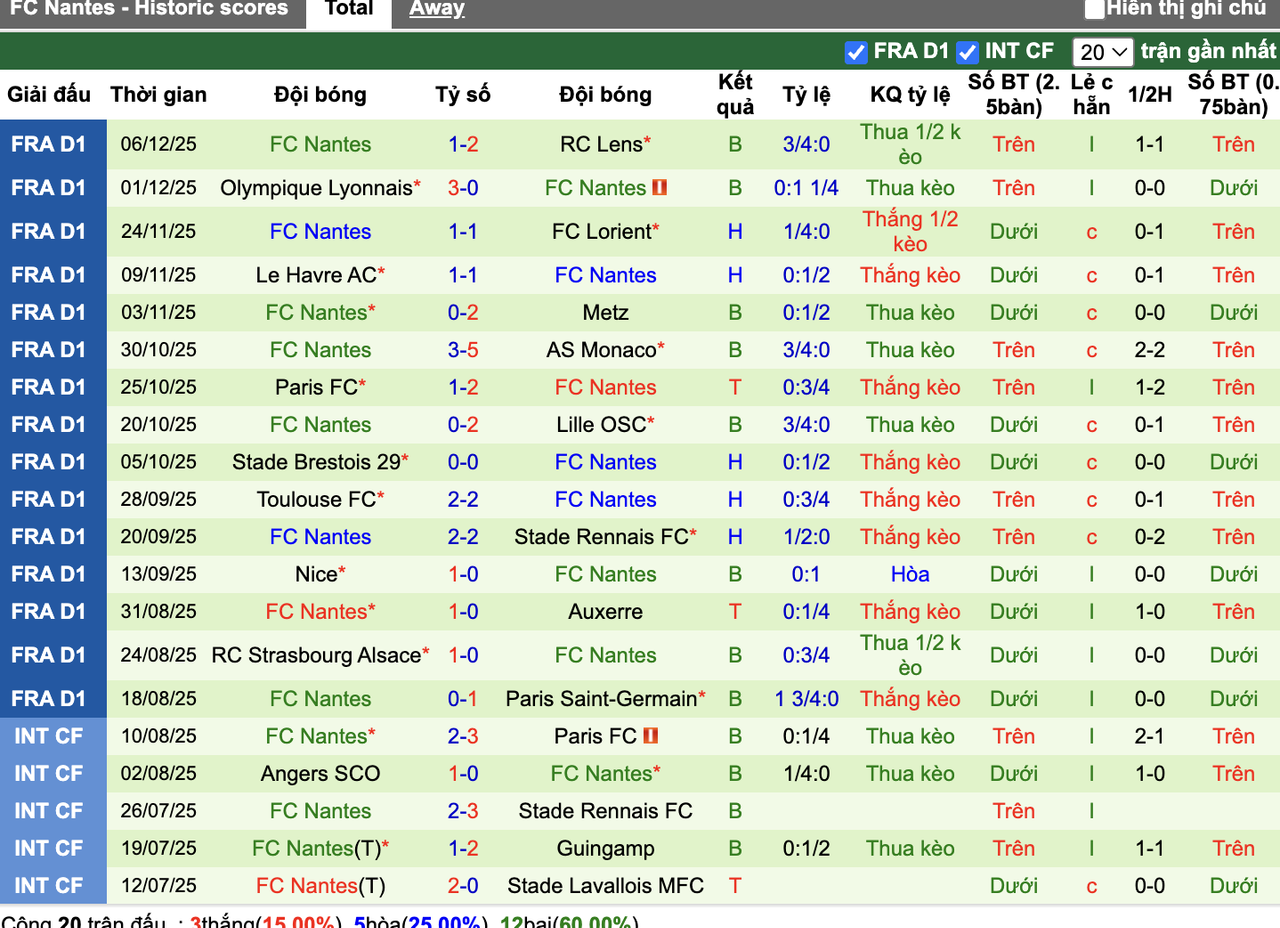Click Stade Rennais FC on 26/07/25 row
1280x928 pixels.
point(605,811)
